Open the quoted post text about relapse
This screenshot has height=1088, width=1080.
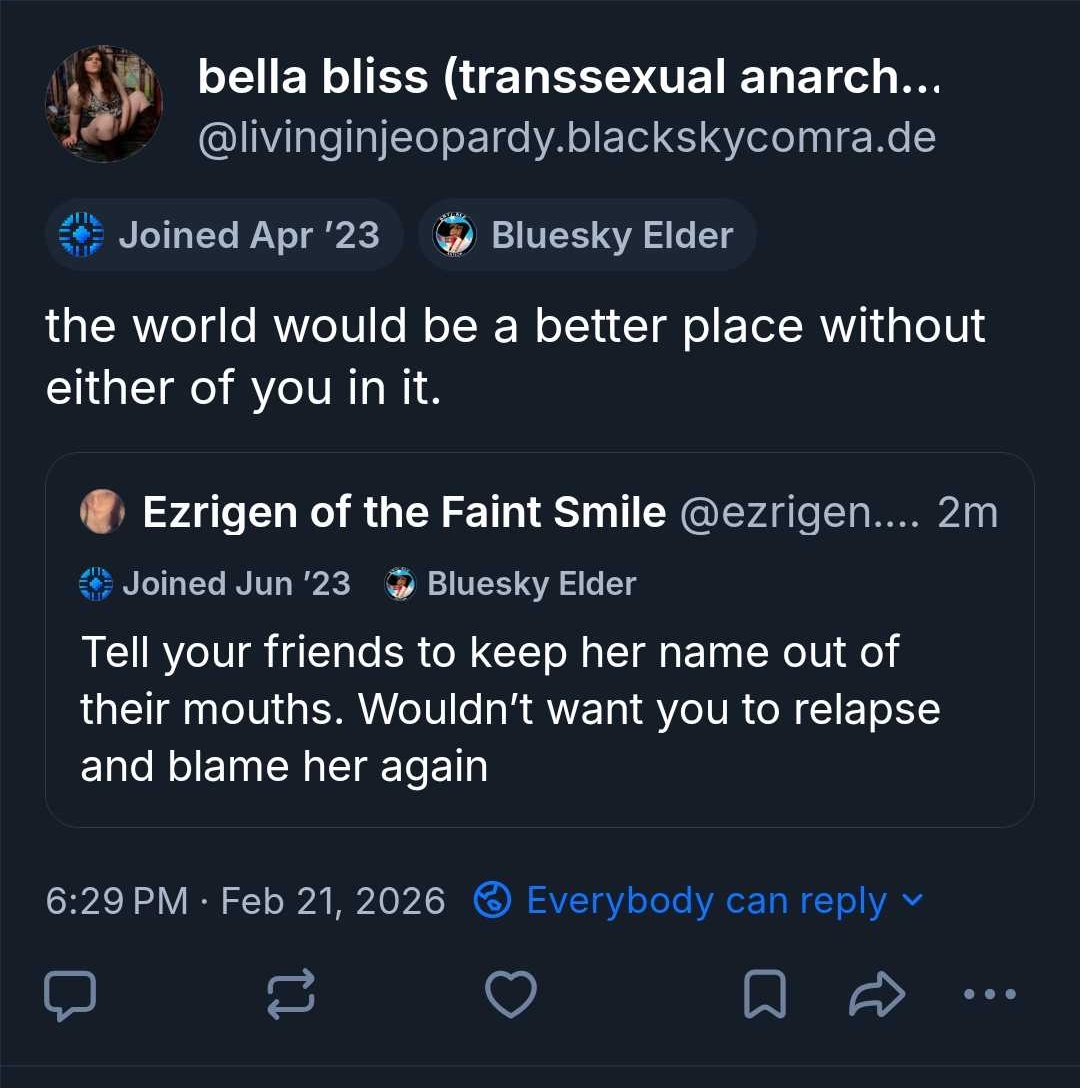(510, 709)
